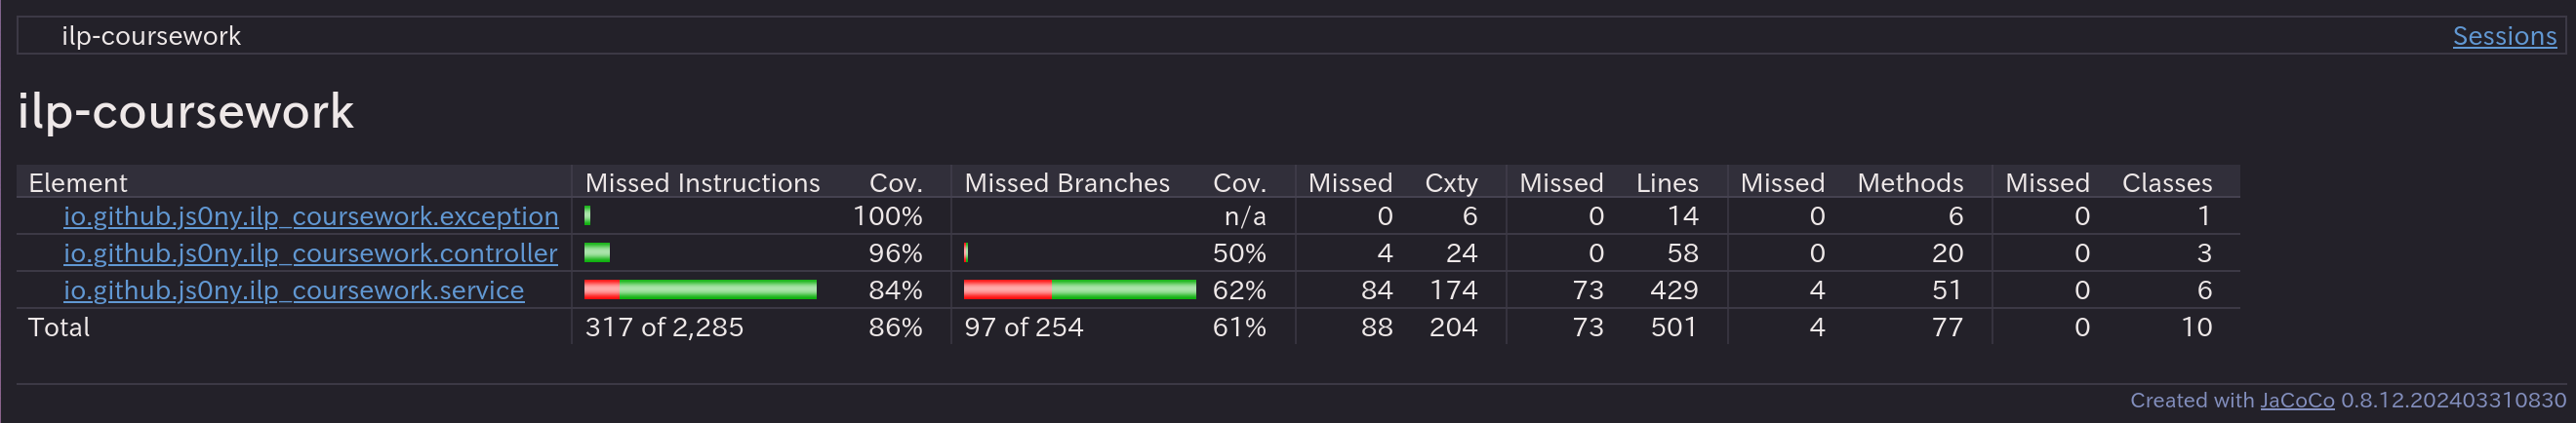Open the ilp_coursework.exception package link

(x=310, y=216)
